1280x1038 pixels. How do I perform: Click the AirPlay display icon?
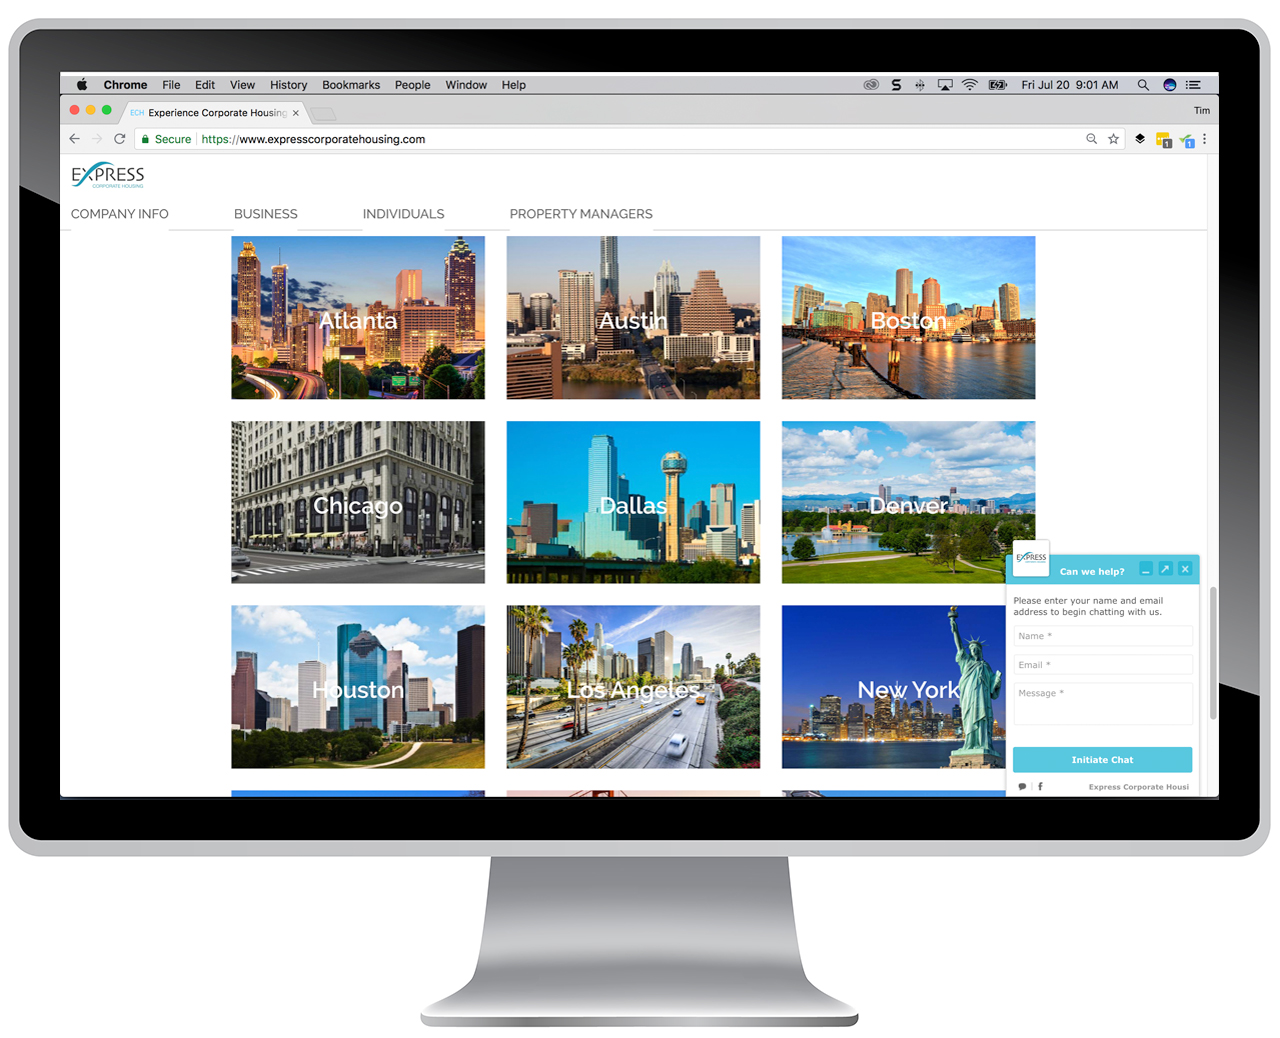click(x=945, y=85)
